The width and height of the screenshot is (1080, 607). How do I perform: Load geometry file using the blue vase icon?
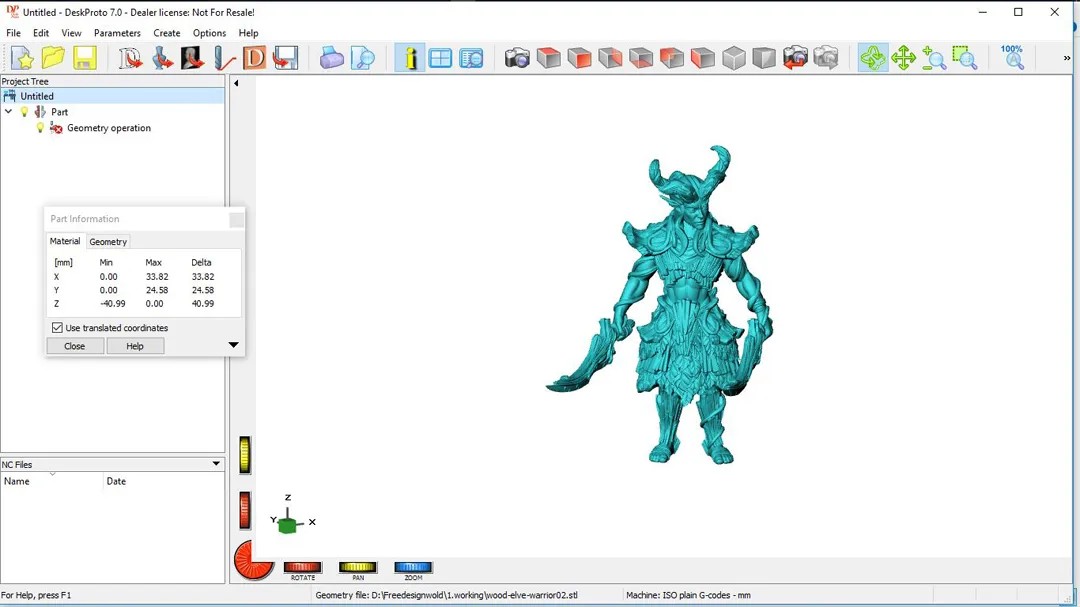(x=162, y=58)
